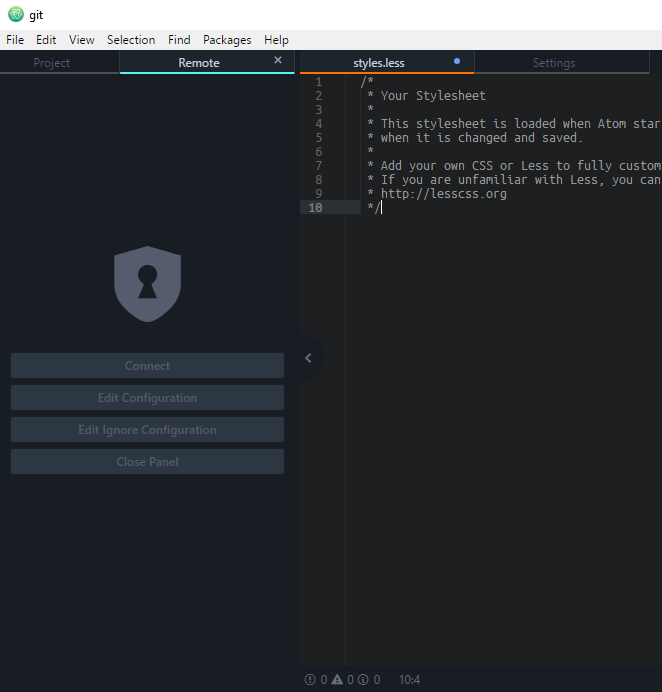The height and width of the screenshot is (692, 662).
Task: Click the text "Your Stylesheet" on line 2
Action: click(433, 95)
